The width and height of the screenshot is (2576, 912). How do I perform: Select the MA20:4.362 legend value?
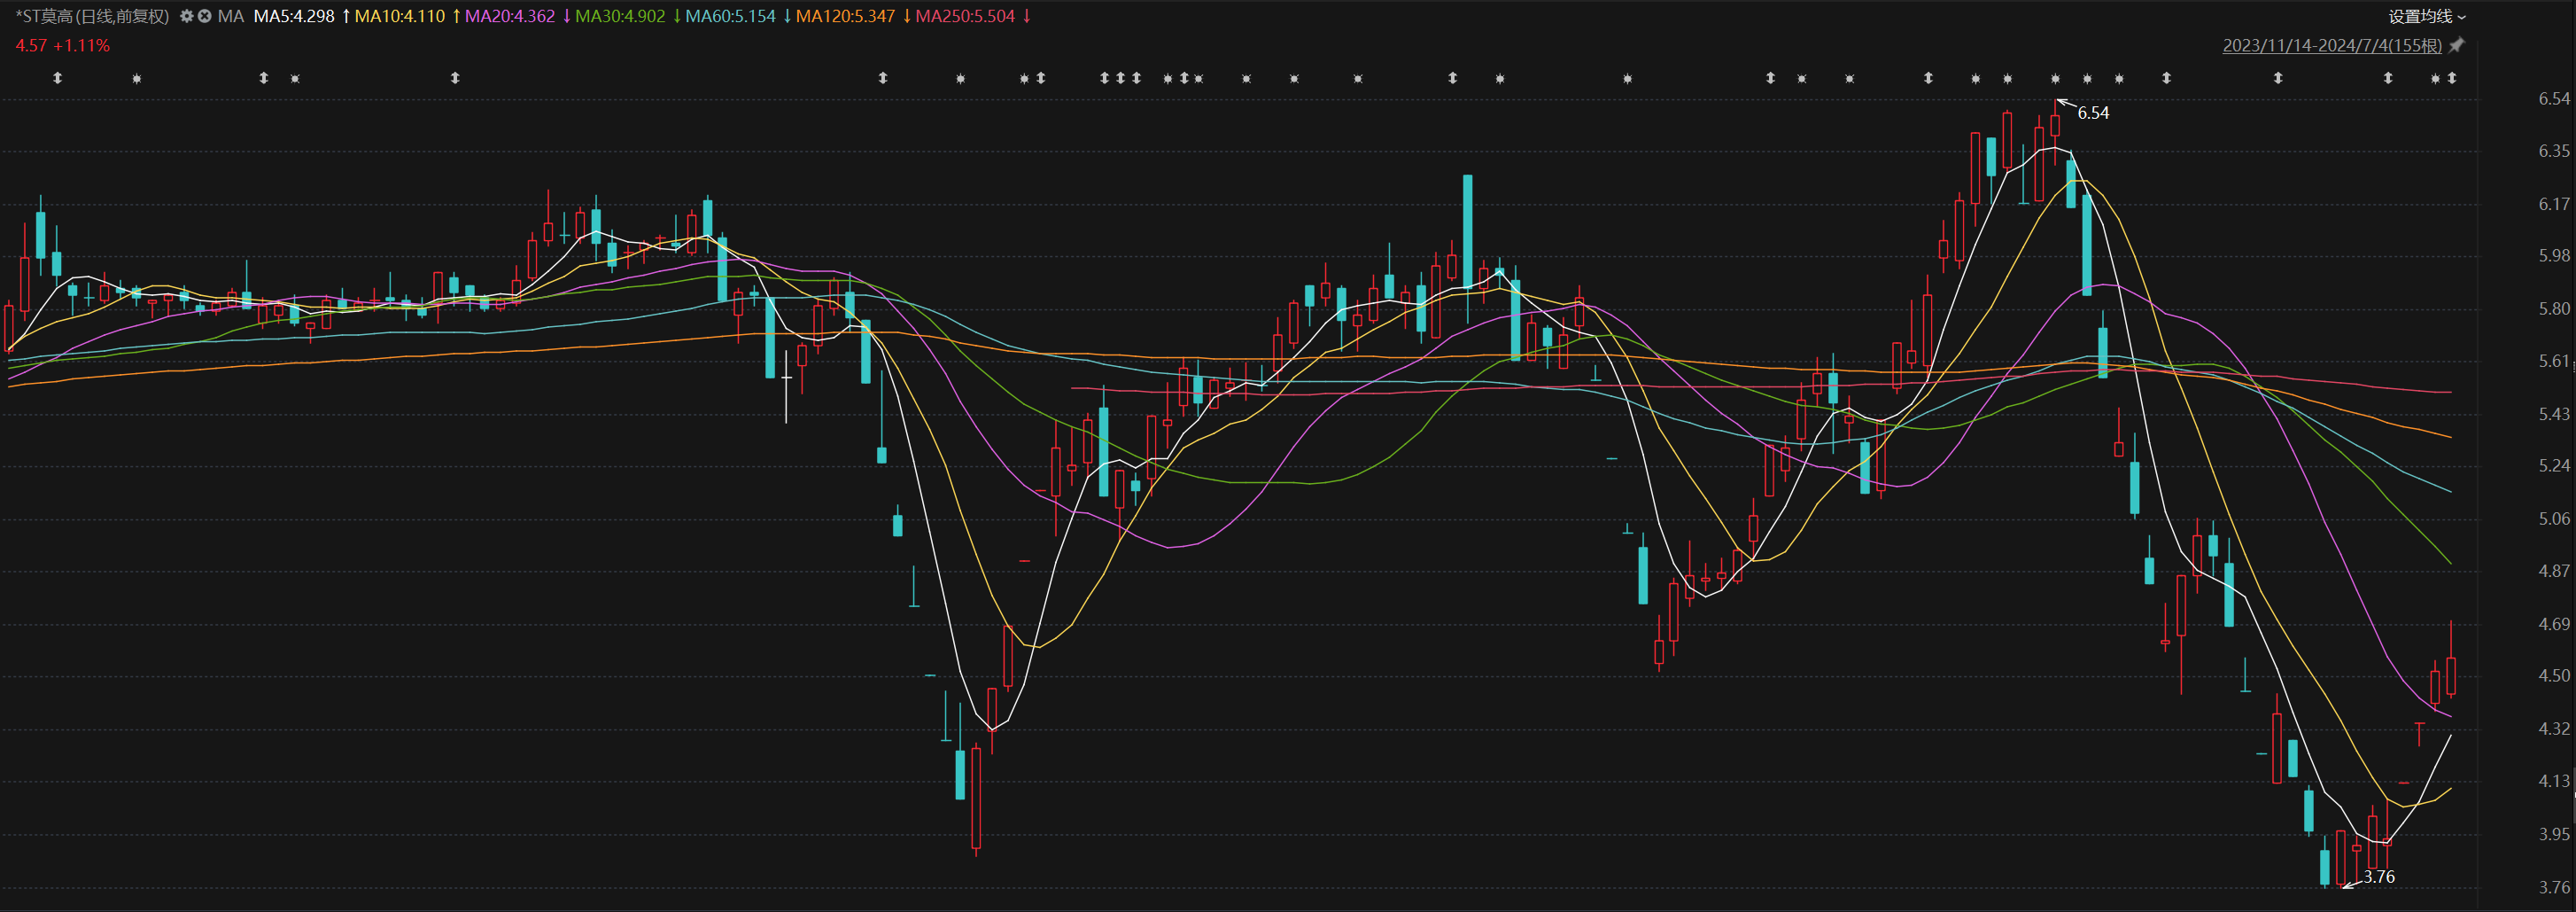[x=510, y=16]
